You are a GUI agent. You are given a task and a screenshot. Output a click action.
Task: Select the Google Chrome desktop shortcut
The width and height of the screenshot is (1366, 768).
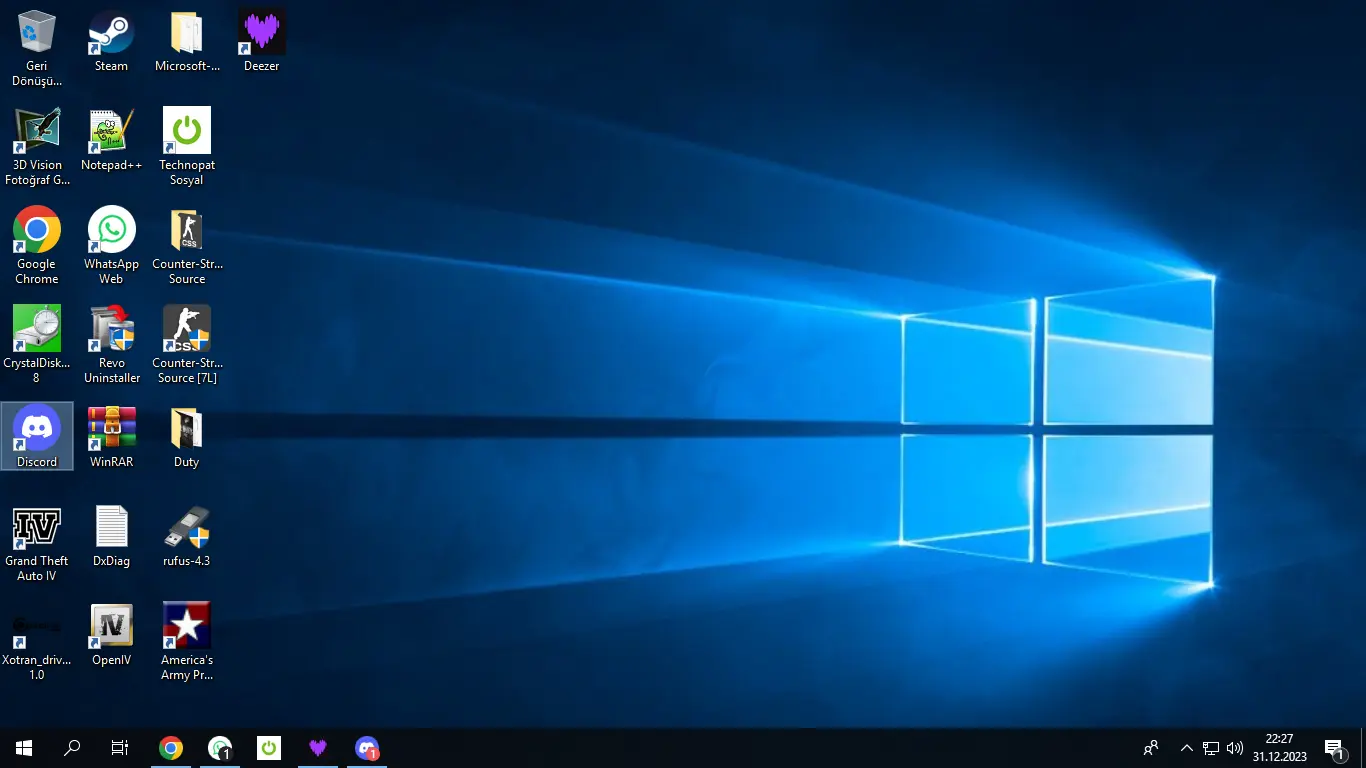click(x=37, y=246)
